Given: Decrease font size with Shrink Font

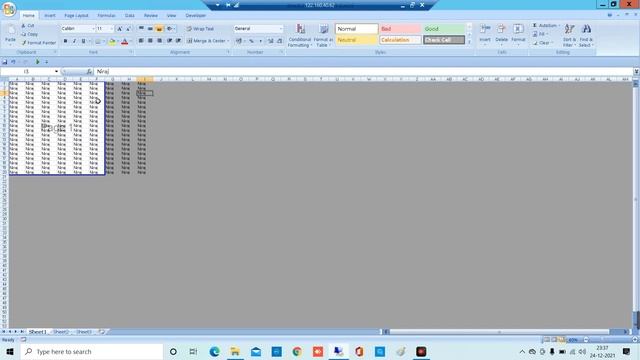Looking at the screenshot, I should tap(128, 29).
